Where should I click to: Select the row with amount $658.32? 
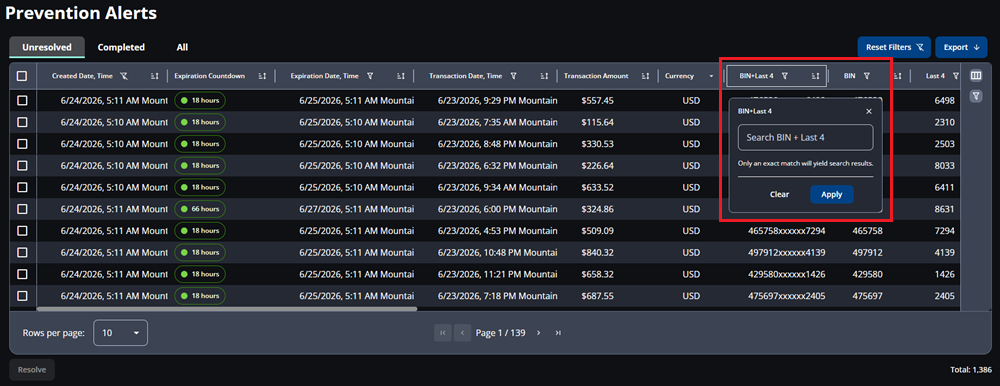pos(22,274)
